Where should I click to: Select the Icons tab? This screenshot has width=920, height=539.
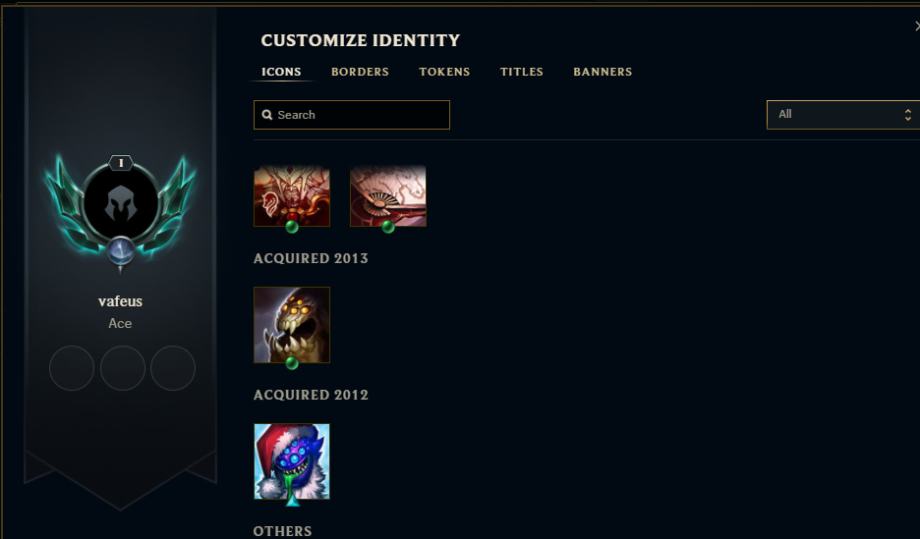click(281, 72)
